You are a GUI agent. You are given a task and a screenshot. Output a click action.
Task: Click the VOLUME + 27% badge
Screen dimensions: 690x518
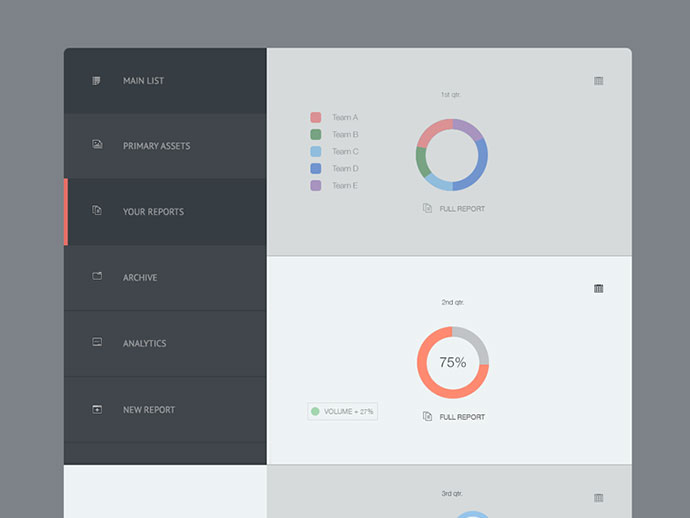pos(342,411)
